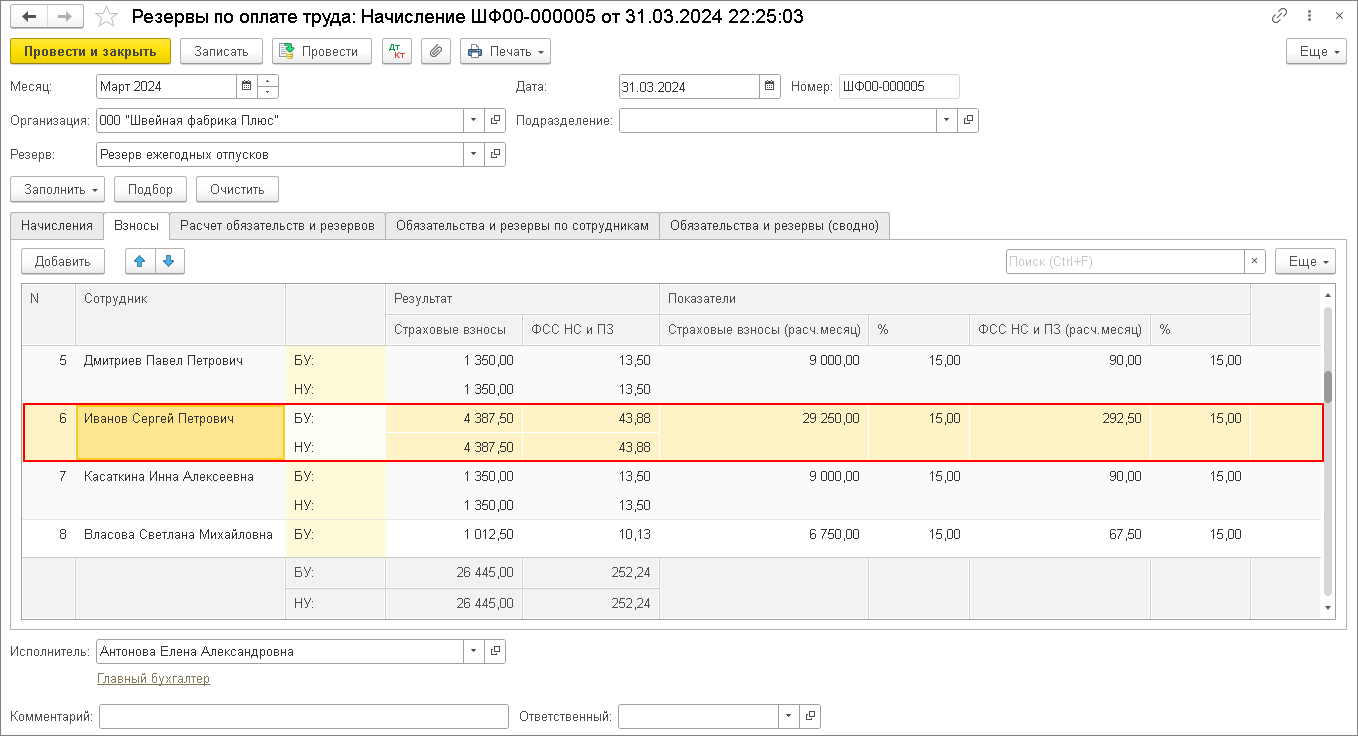Expand the Резерв dropdown list
The width and height of the screenshot is (1358, 736).
coord(474,155)
